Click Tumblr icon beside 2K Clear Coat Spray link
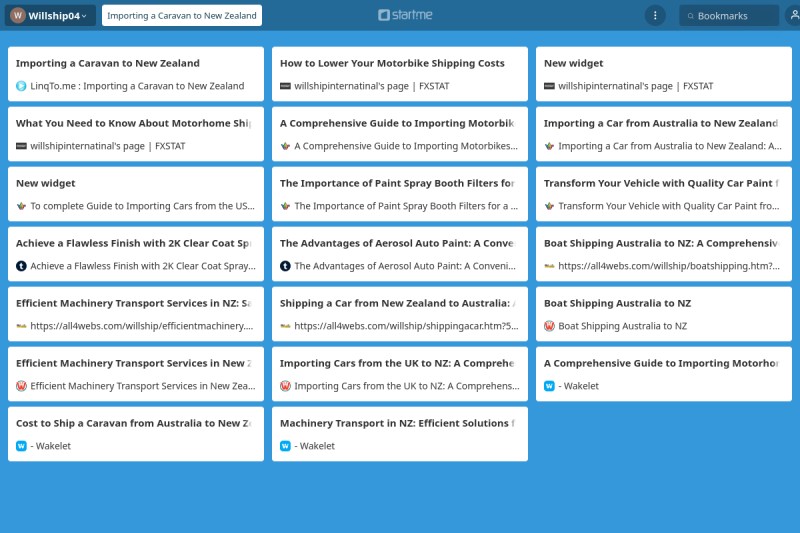This screenshot has width=800, height=533. click(21, 266)
